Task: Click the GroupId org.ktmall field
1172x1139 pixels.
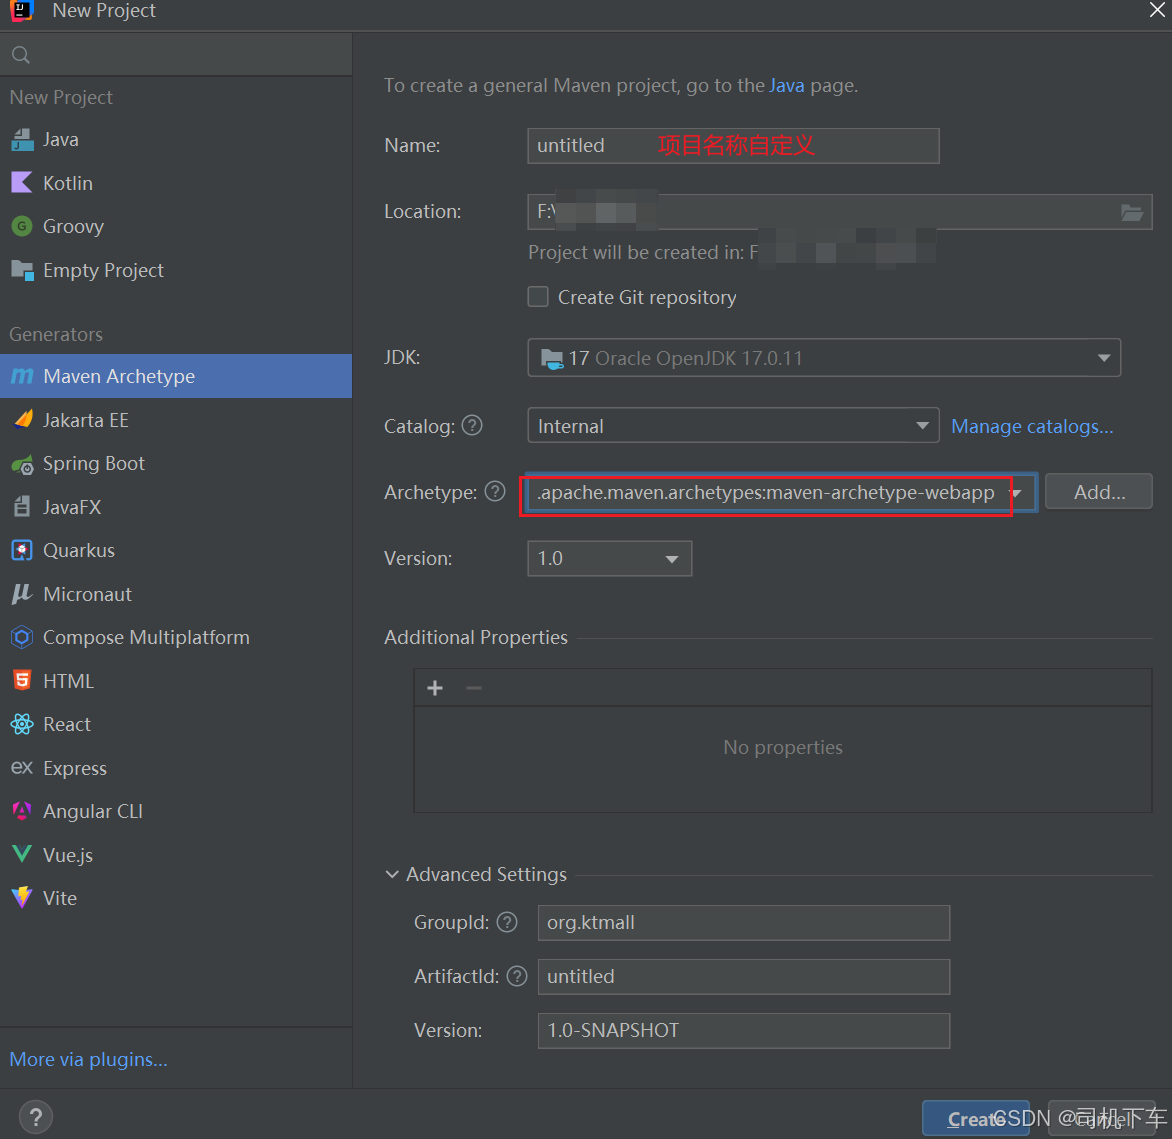Action: tap(744, 923)
